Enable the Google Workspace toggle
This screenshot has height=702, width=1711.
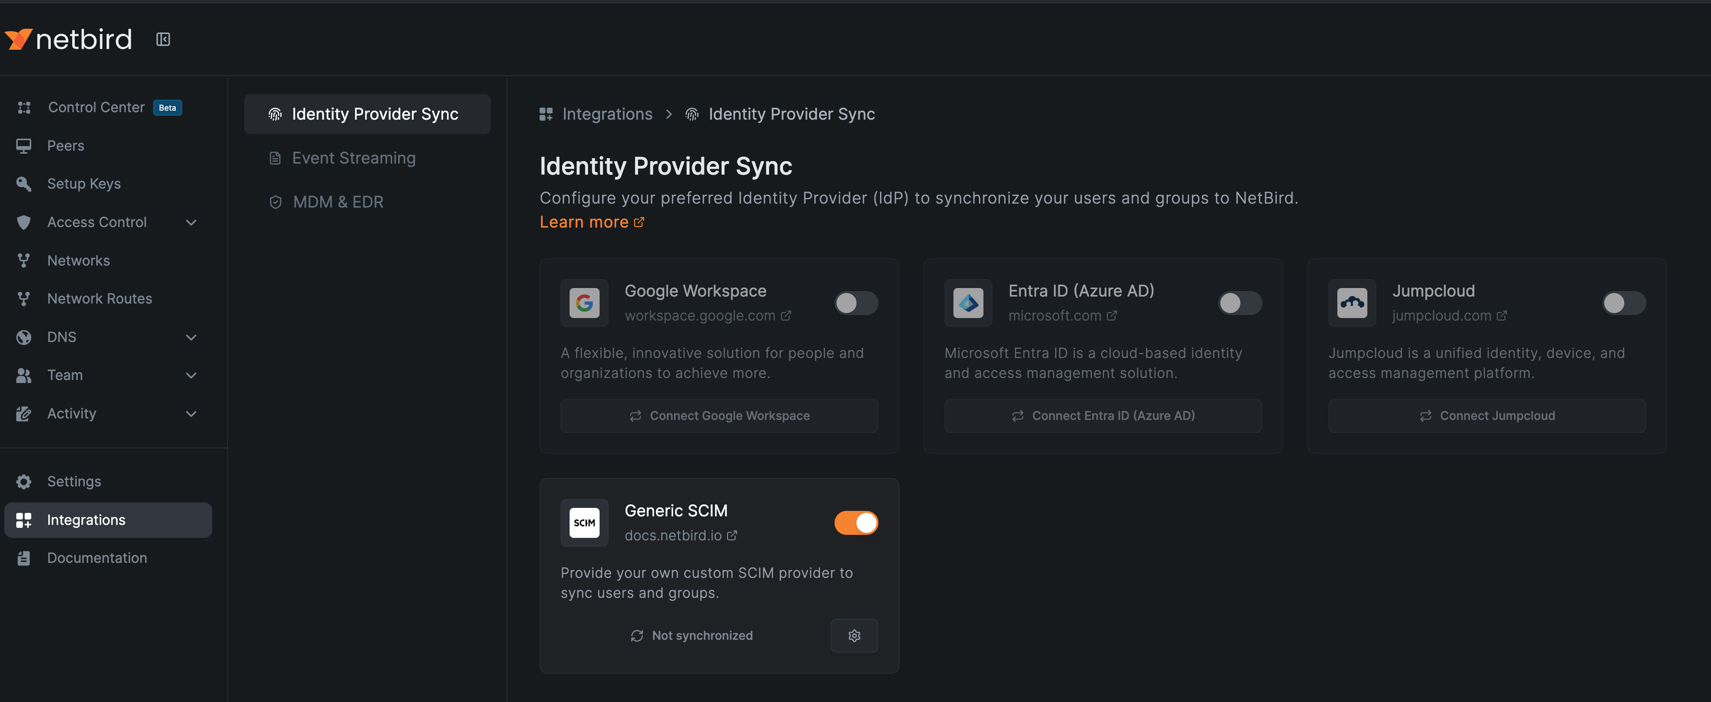click(x=856, y=303)
